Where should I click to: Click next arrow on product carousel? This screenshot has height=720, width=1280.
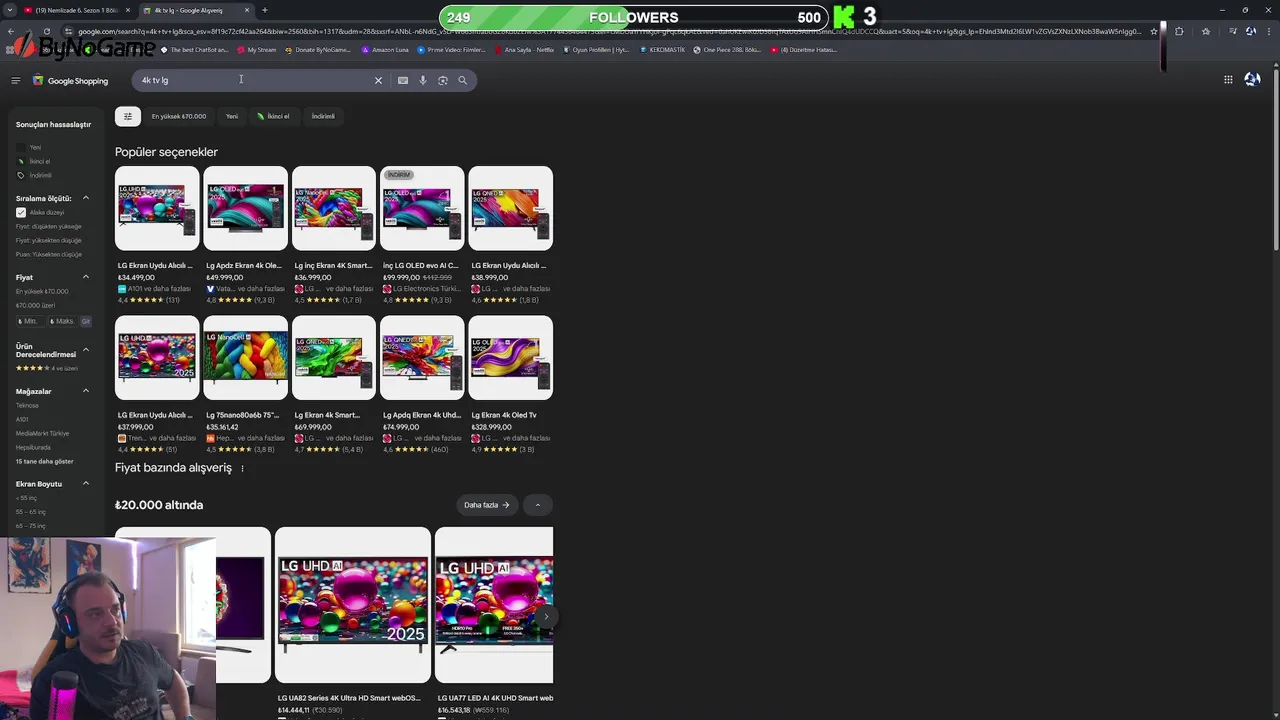545,616
